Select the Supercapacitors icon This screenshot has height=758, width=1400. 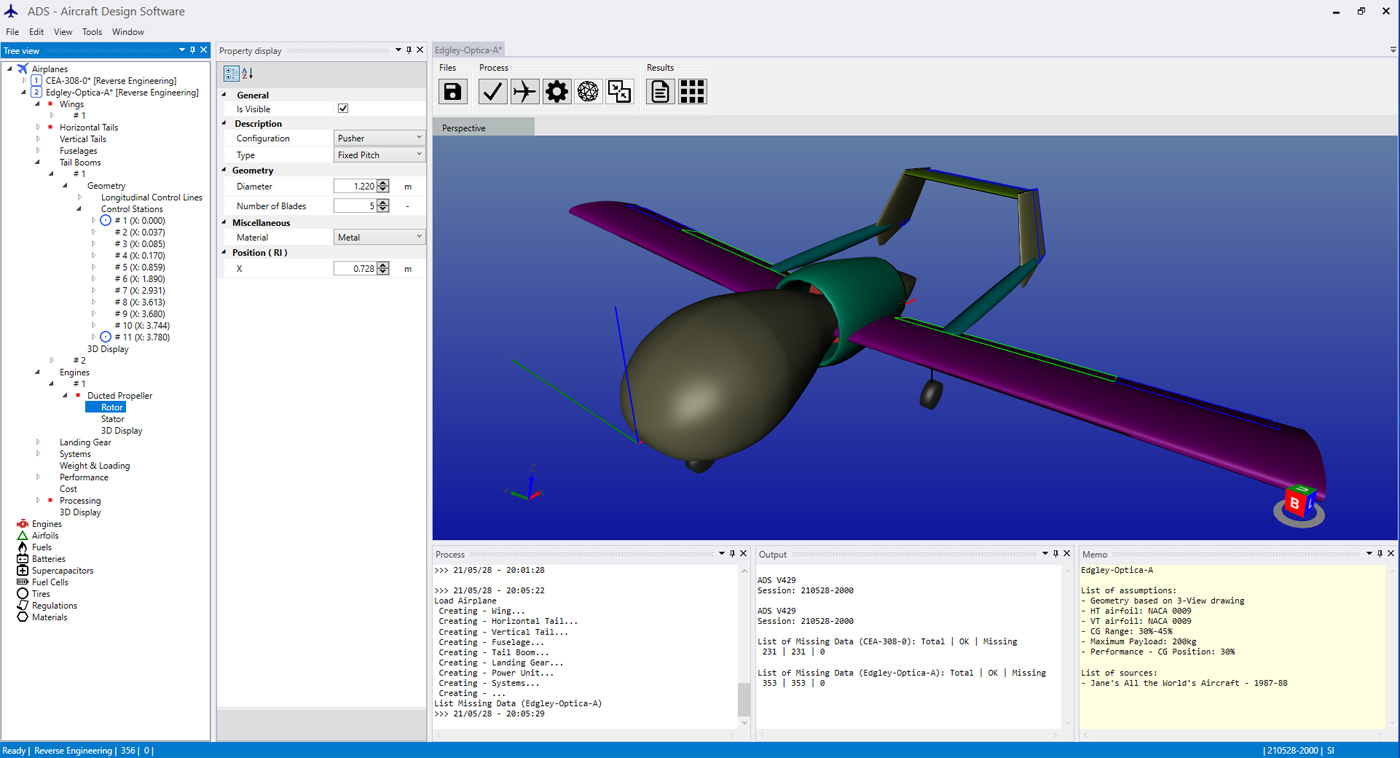coord(22,571)
